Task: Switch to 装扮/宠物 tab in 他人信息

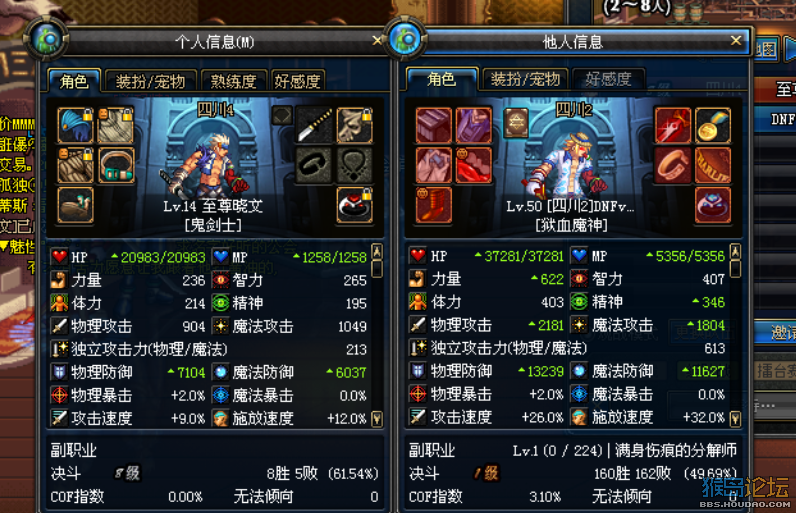Action: point(525,79)
